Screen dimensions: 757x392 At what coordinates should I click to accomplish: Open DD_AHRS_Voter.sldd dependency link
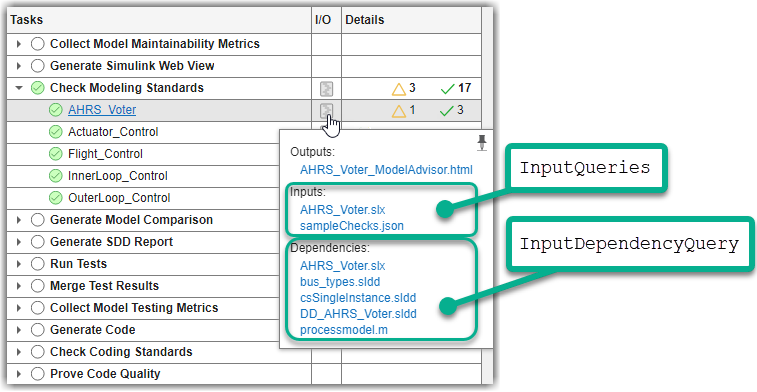click(358, 314)
